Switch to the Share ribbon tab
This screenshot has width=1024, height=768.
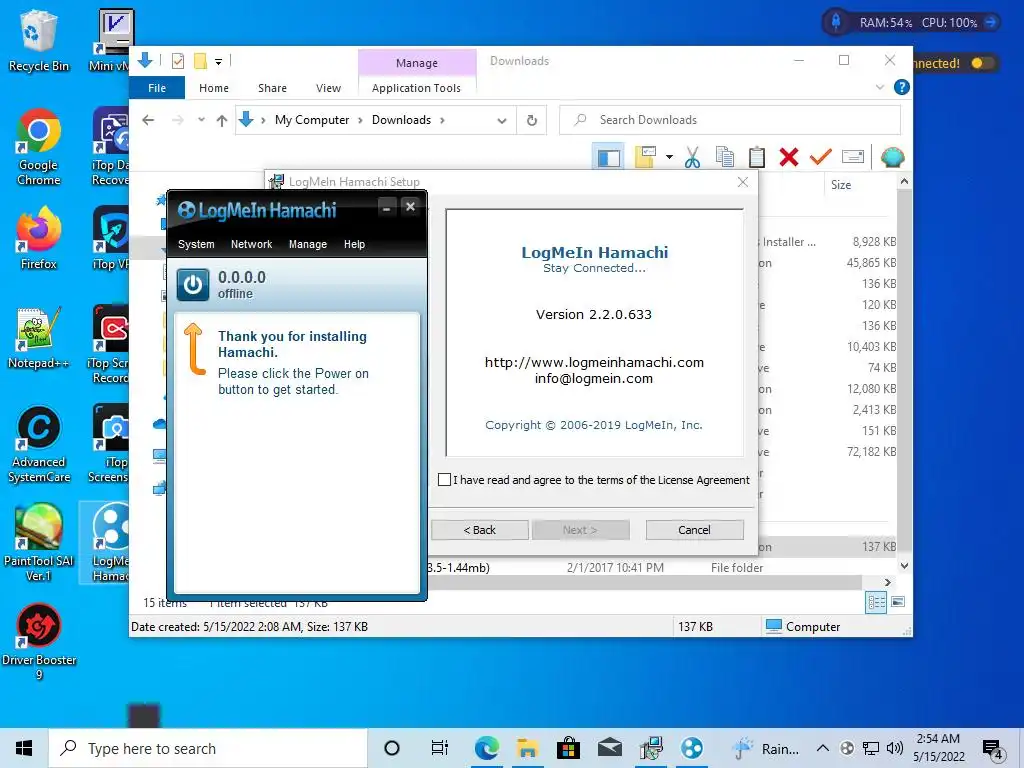[x=272, y=88]
